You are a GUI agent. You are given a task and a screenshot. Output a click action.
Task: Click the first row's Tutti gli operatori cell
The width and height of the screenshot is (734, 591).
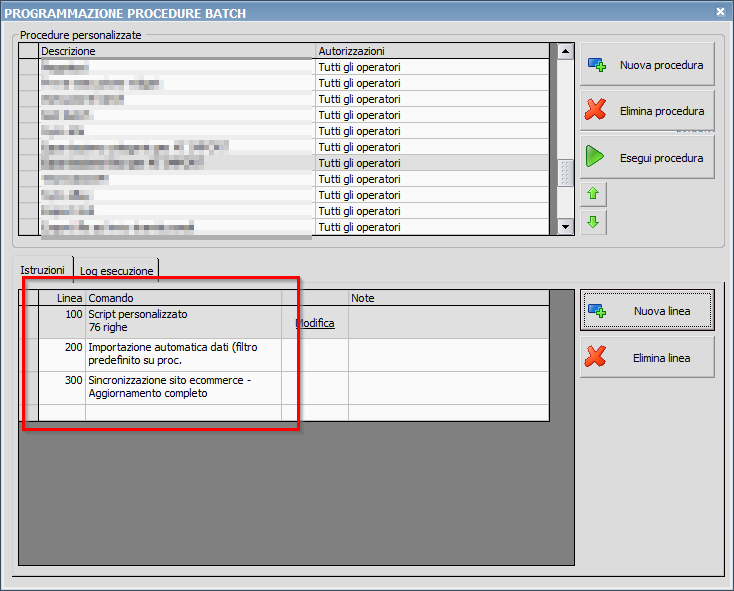[432, 67]
